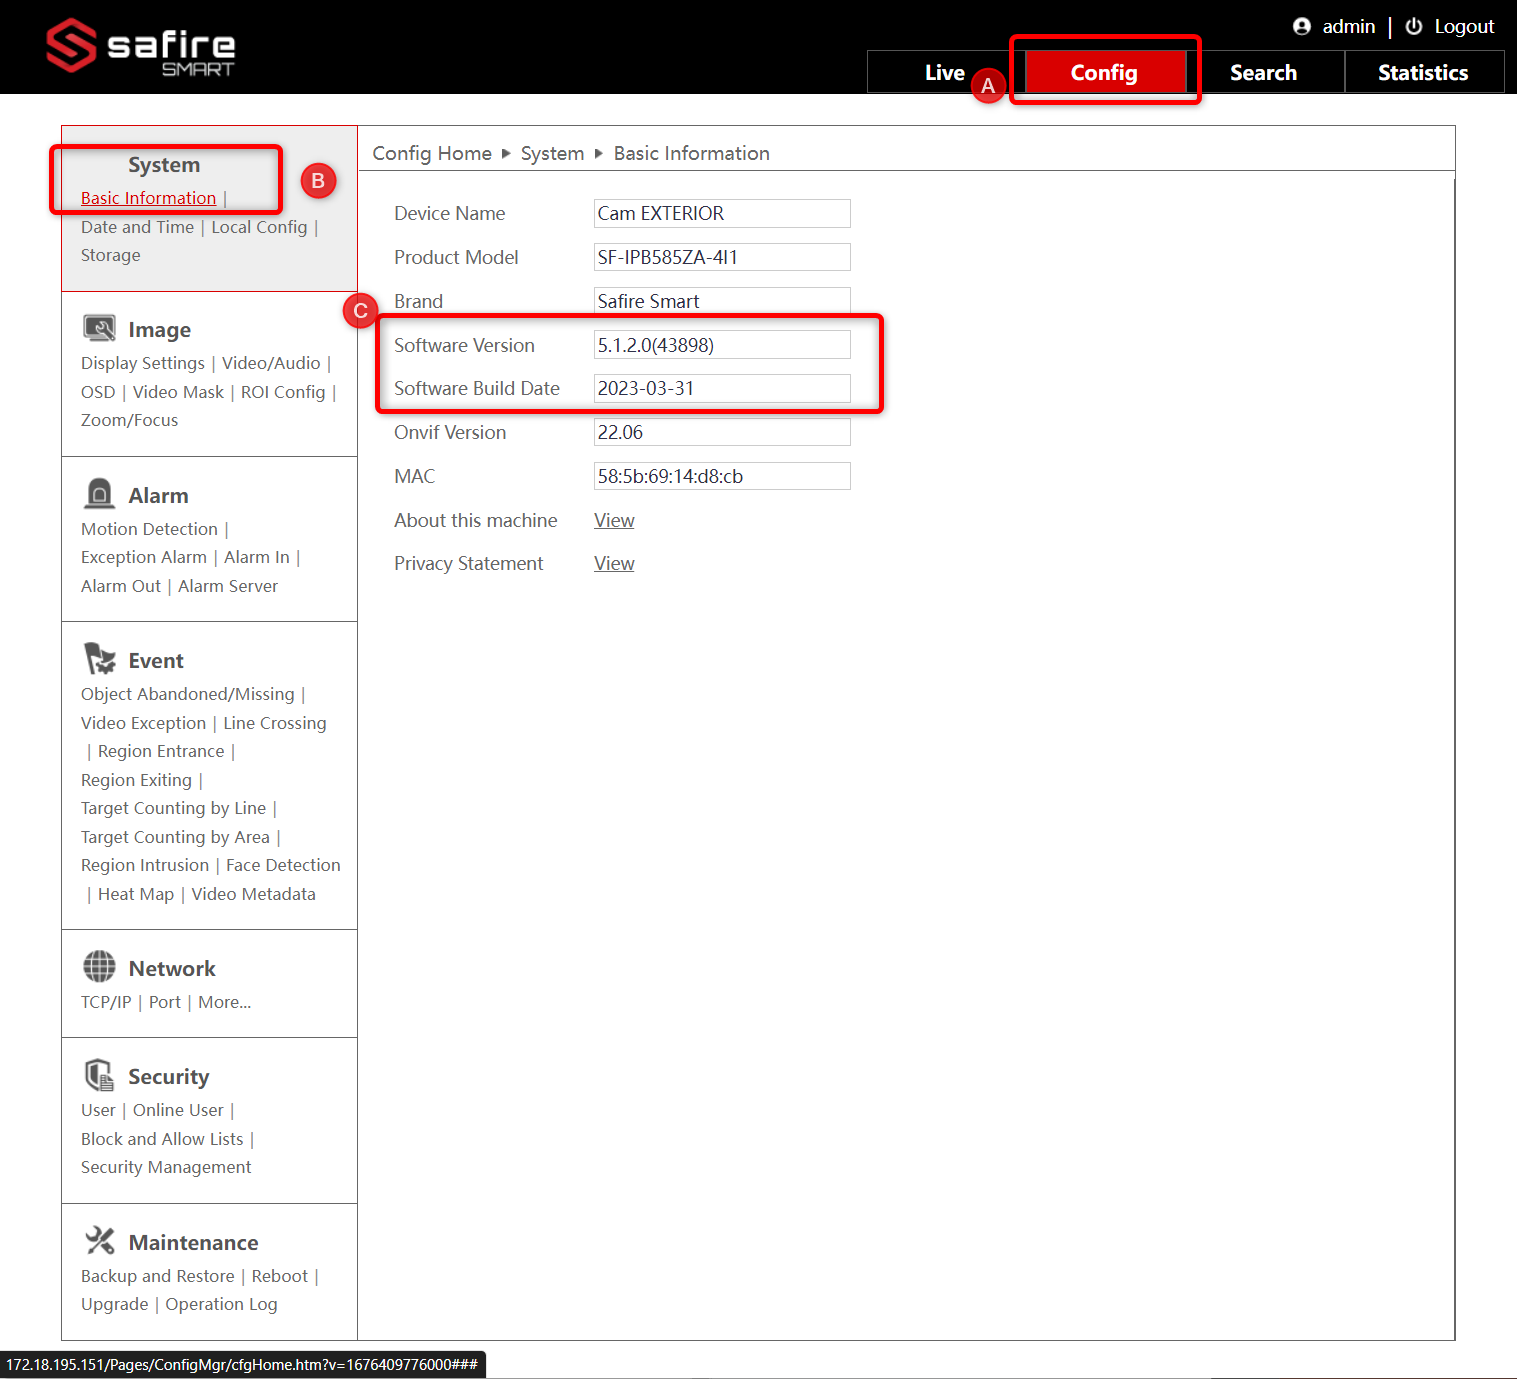Open the Statistics tab
The height and width of the screenshot is (1379, 1517).
pos(1422,73)
